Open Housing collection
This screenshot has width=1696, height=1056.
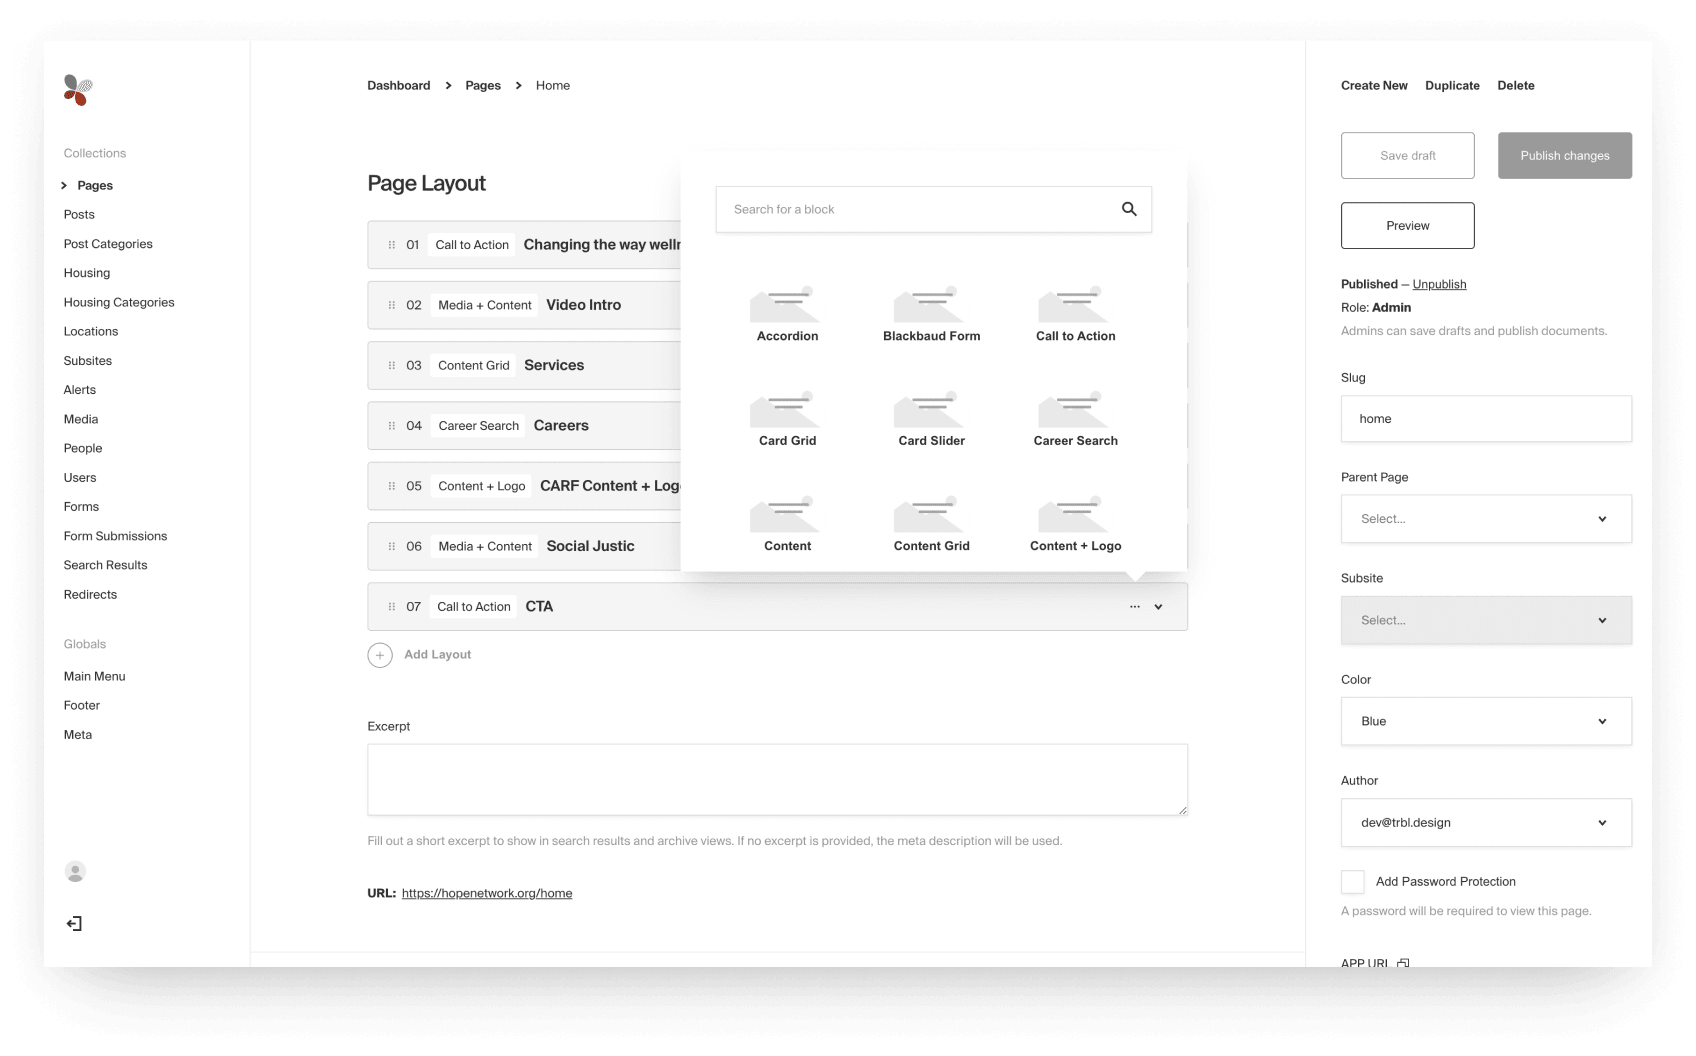87,273
